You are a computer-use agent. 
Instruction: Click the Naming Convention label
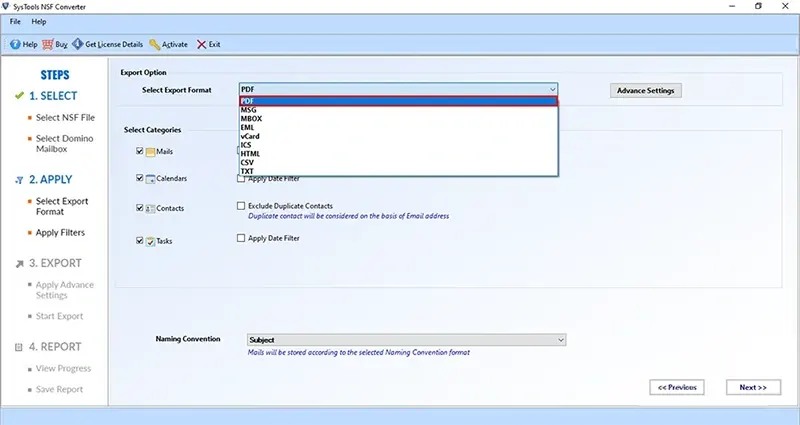(x=188, y=339)
